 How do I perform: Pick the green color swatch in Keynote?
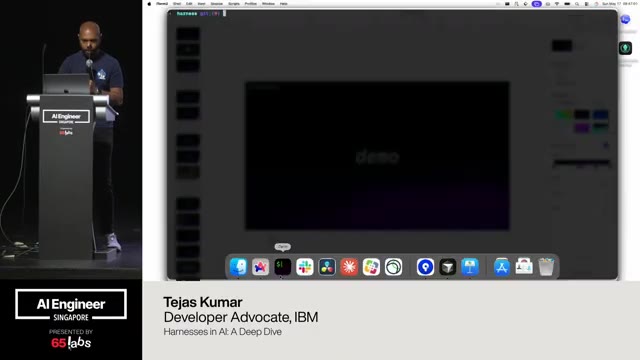[x=563, y=115]
